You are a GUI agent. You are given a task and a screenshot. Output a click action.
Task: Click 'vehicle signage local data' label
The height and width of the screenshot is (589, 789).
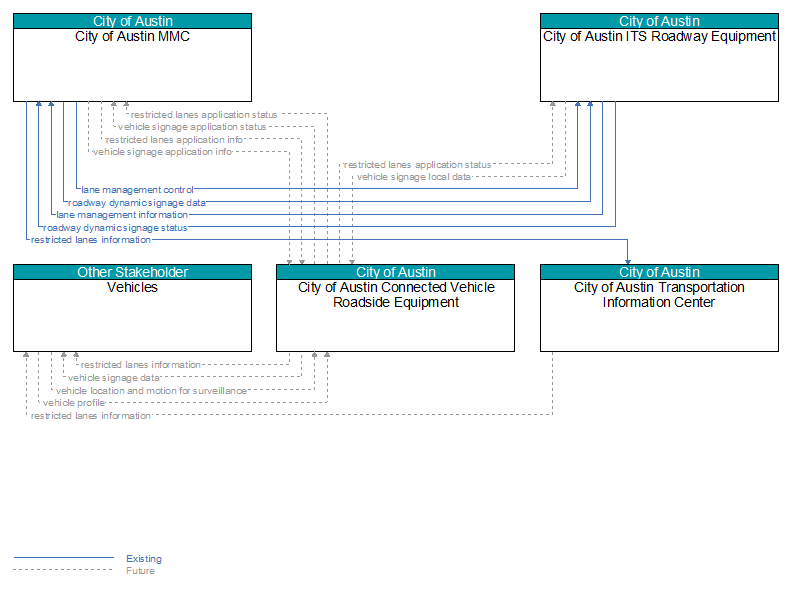click(414, 177)
